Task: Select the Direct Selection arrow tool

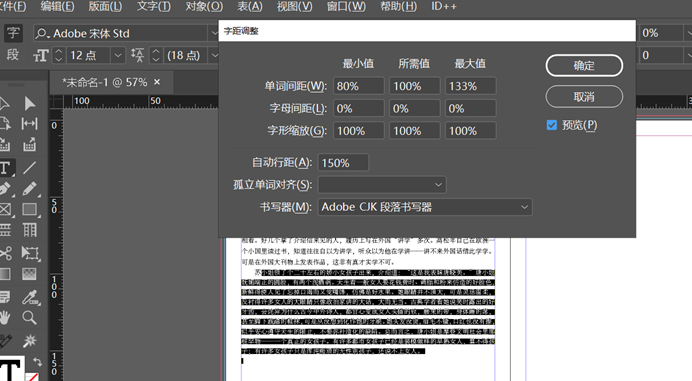Action: (30, 103)
